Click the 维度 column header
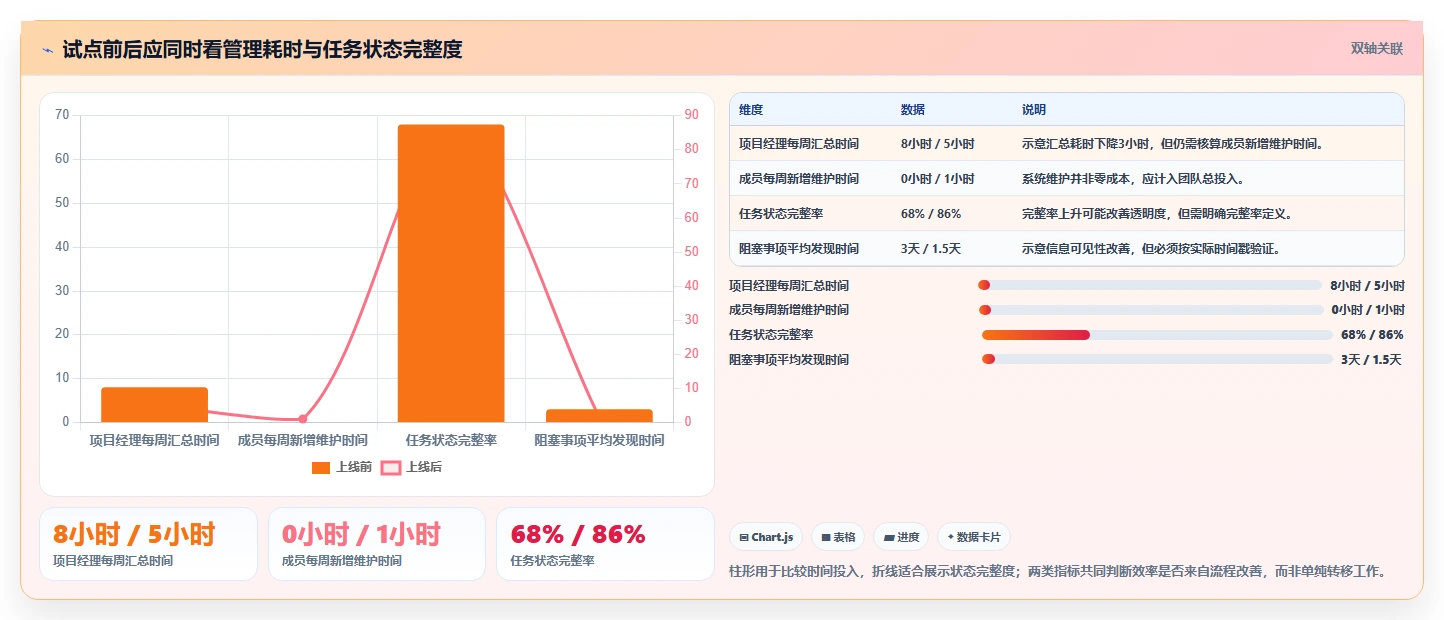The width and height of the screenshot is (1444, 620). click(x=750, y=110)
